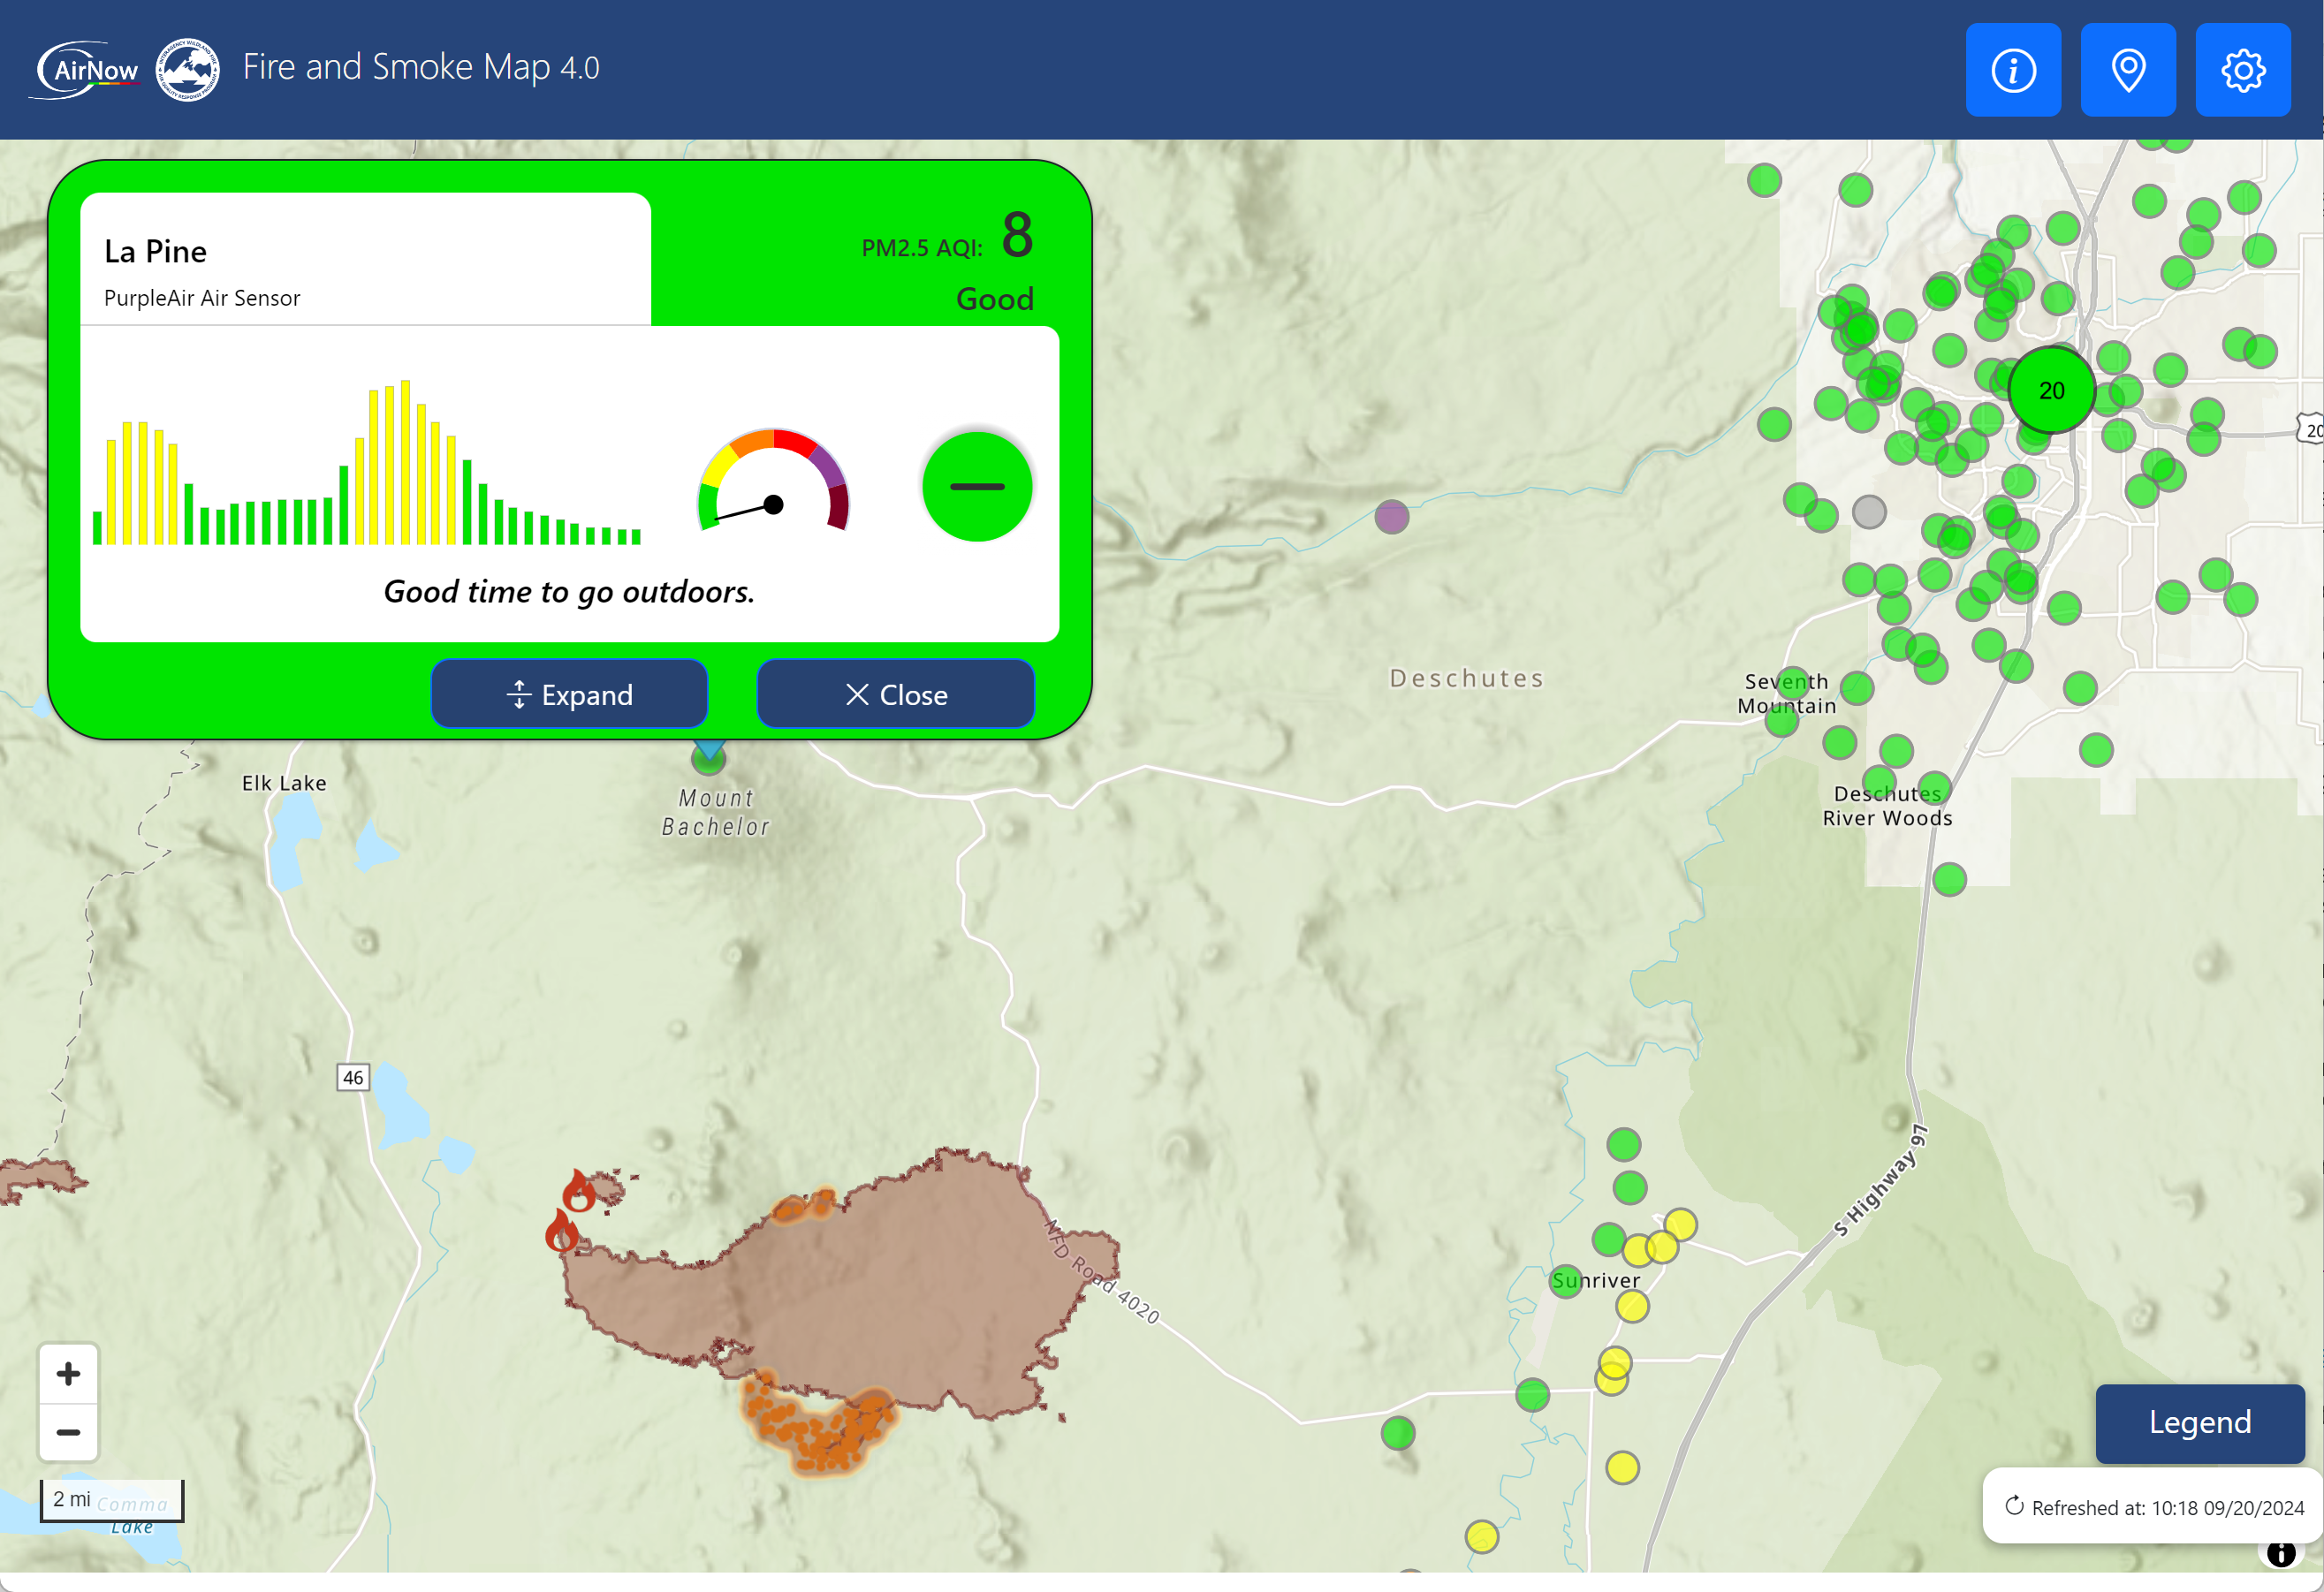The height and width of the screenshot is (1592, 2324).
Task: Close the La Pine sensor popup
Action: 895,694
